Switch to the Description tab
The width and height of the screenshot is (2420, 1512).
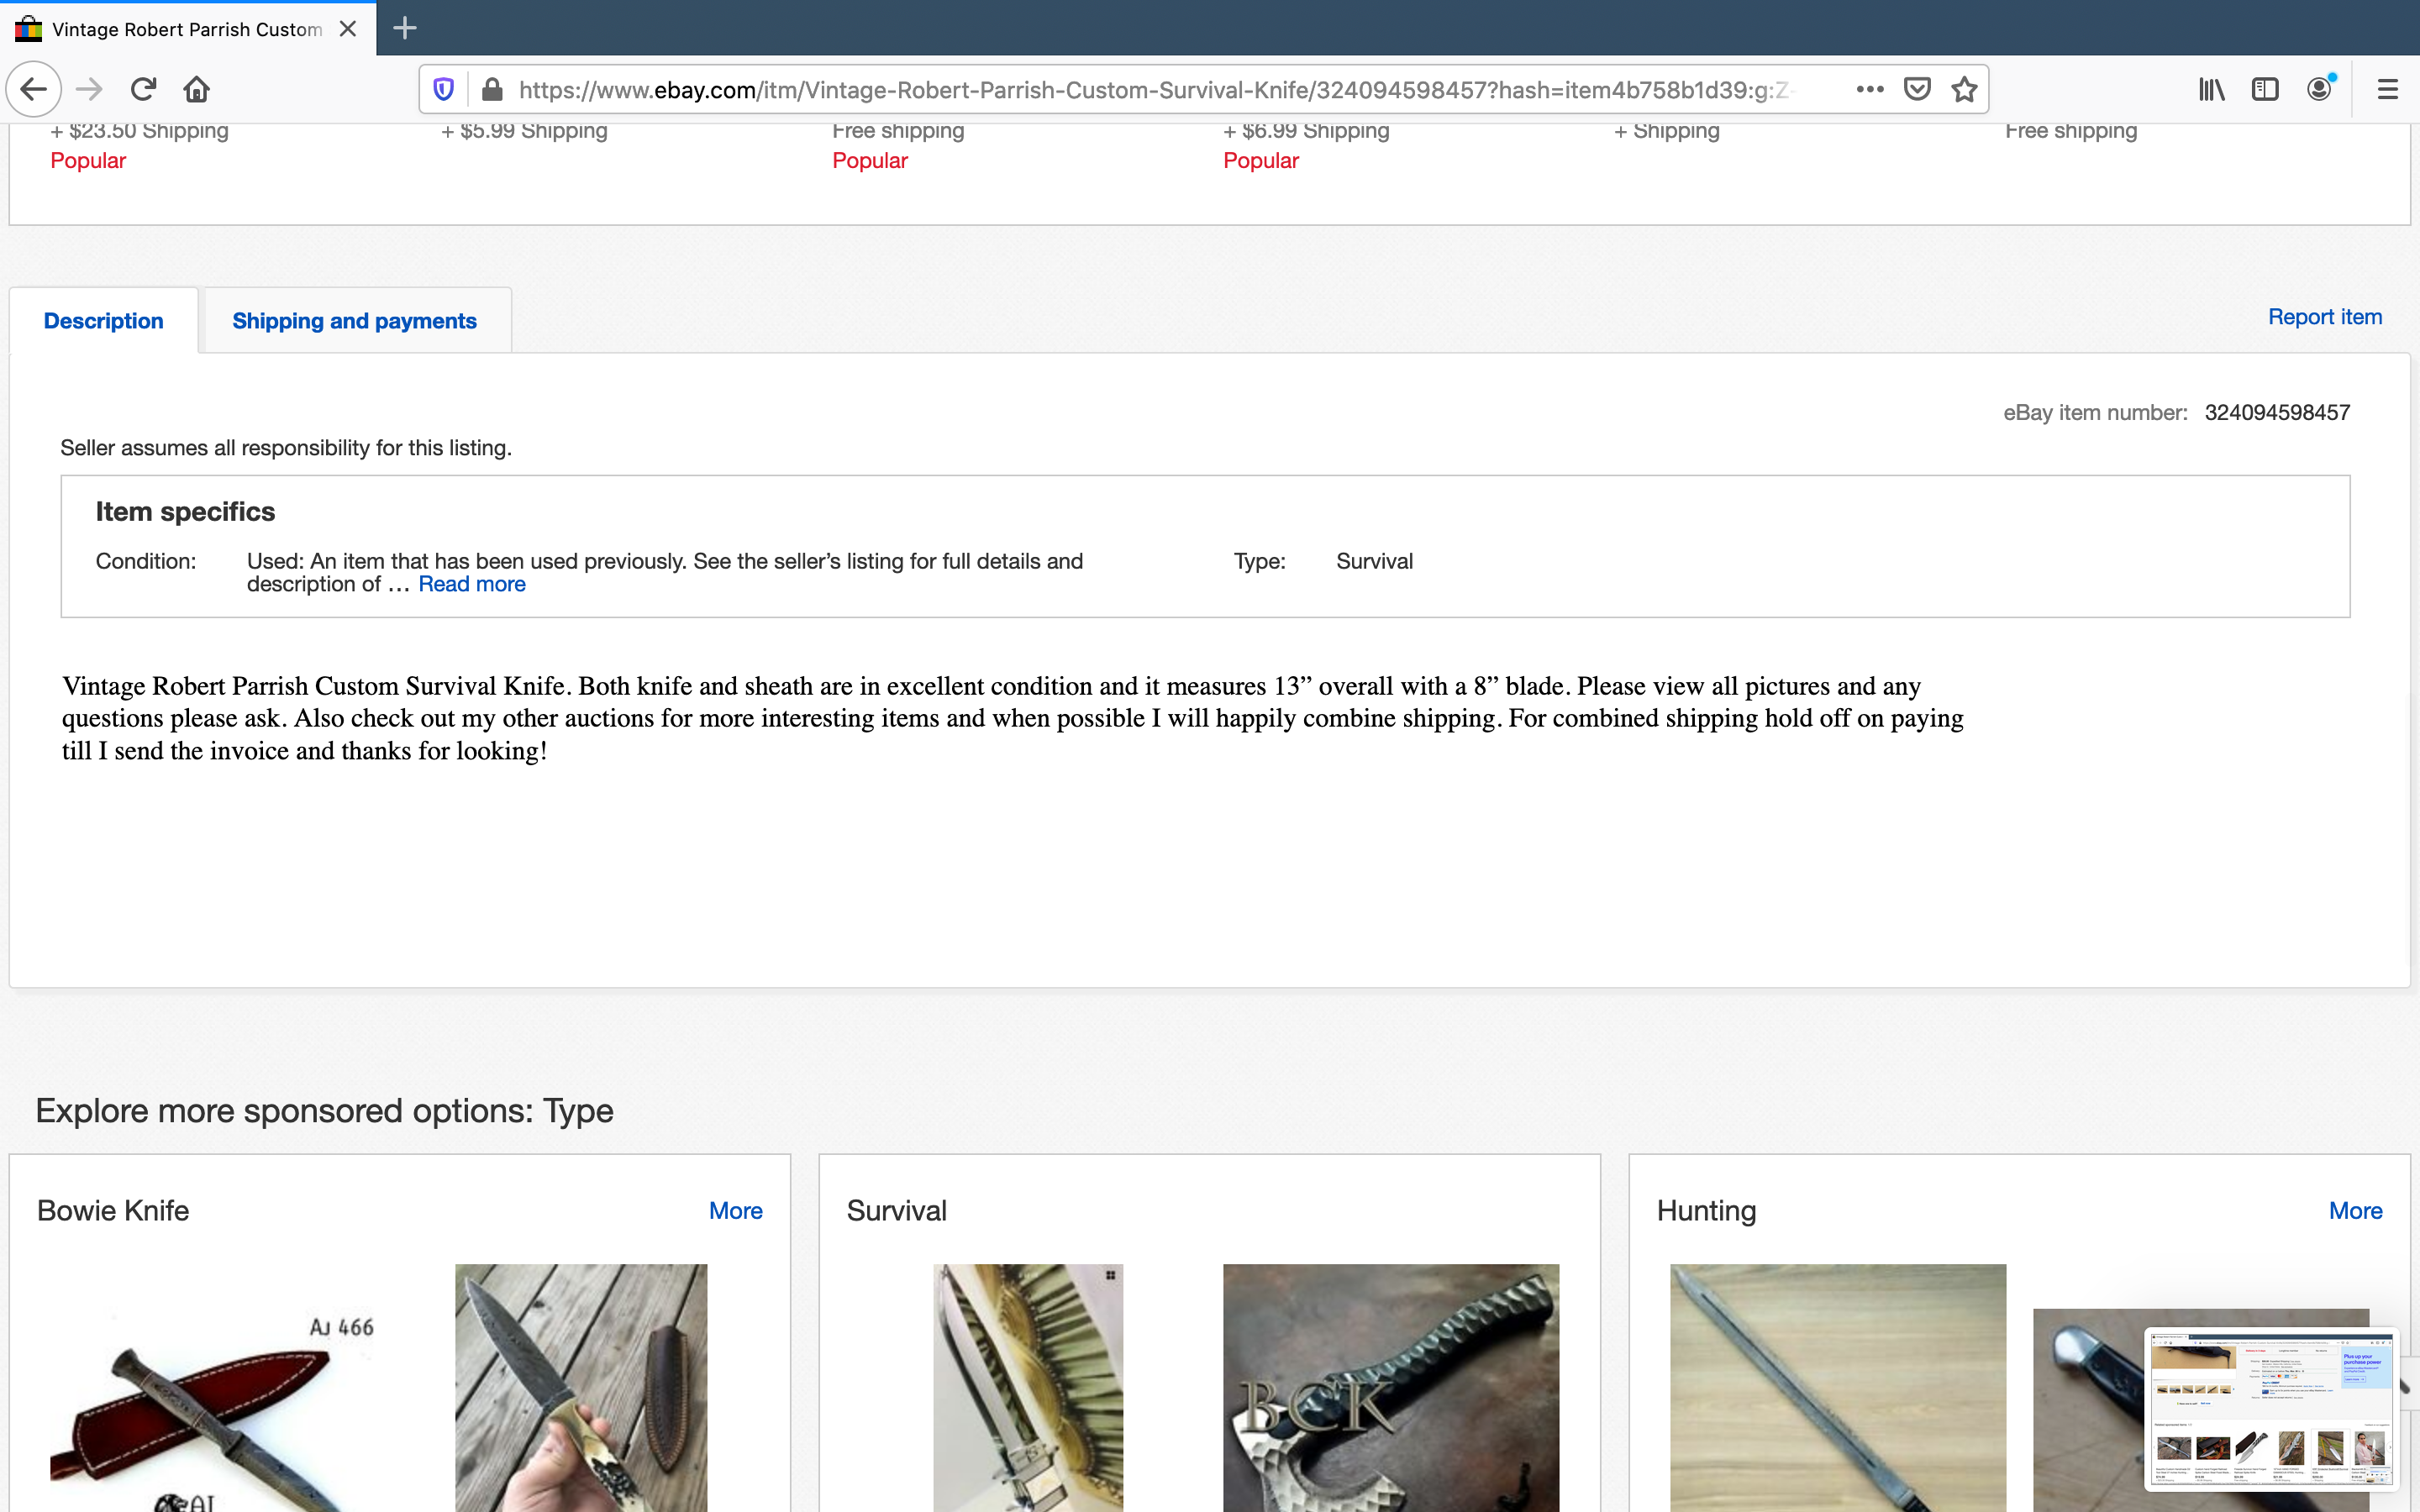pyautogui.click(x=104, y=321)
